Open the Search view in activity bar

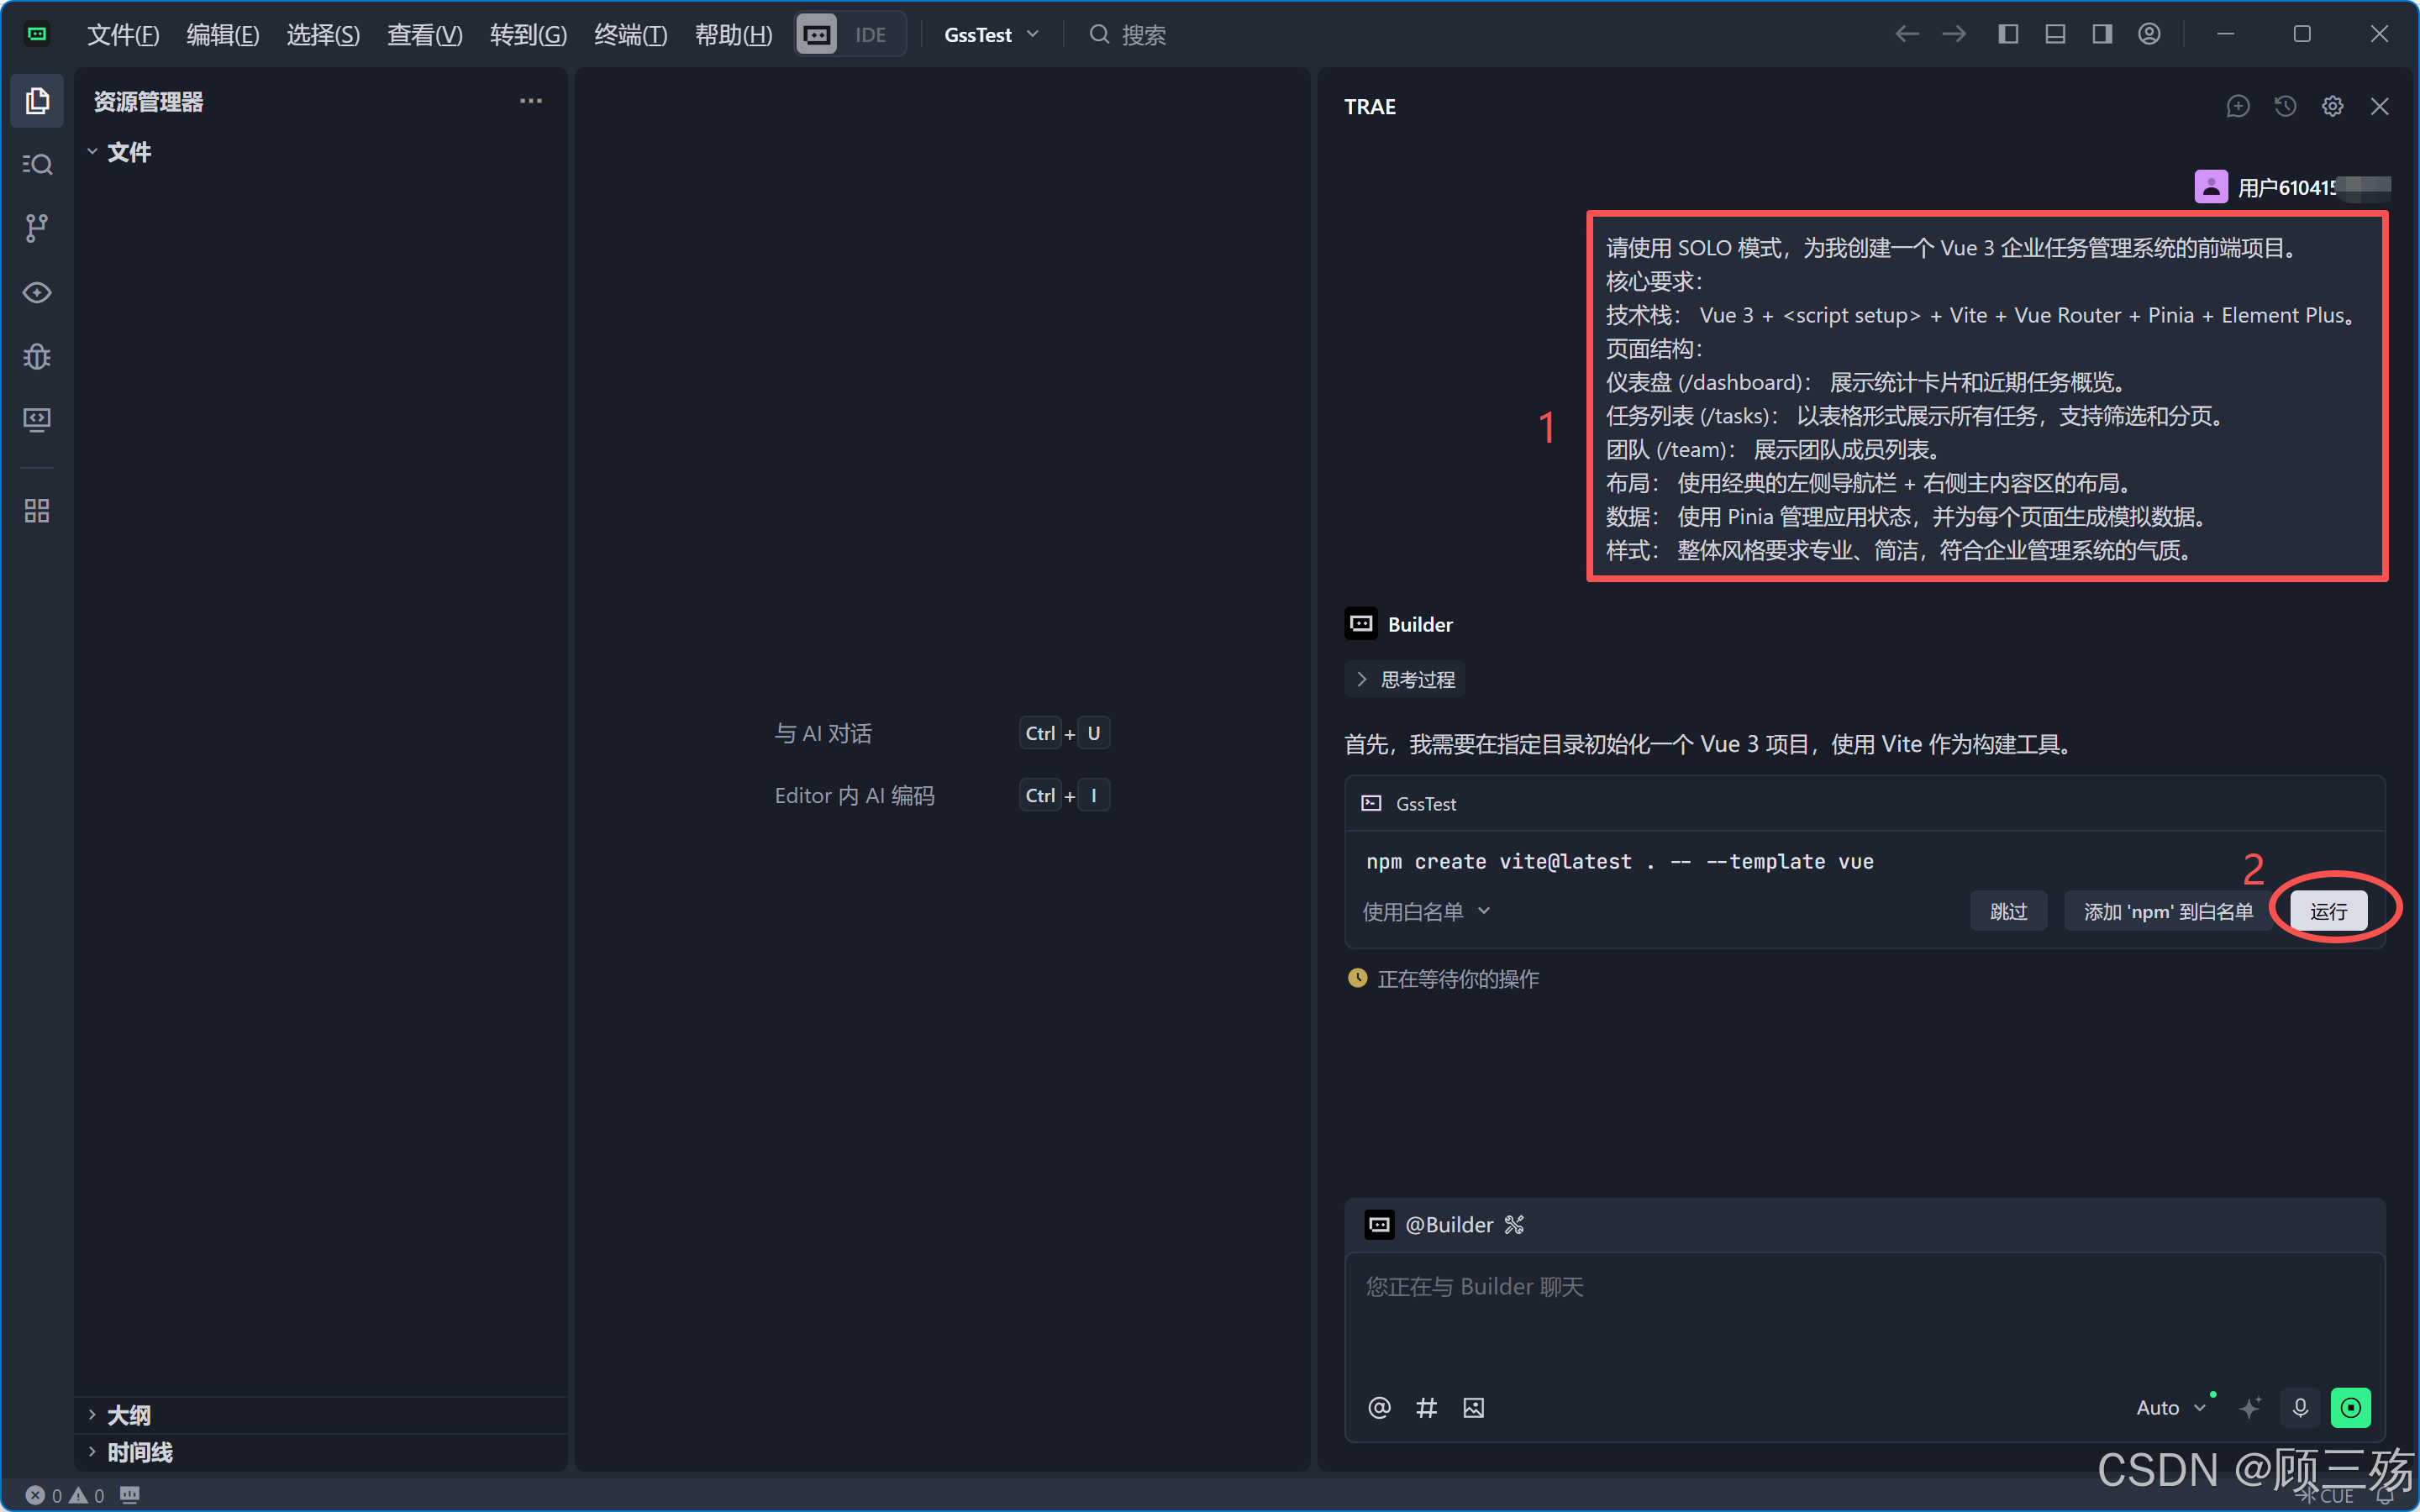[x=37, y=164]
